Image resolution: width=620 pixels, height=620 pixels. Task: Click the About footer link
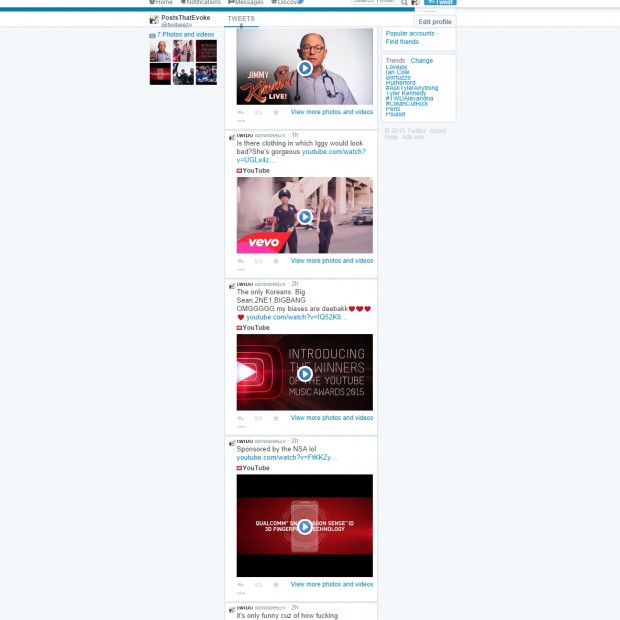pyautogui.click(x=438, y=131)
